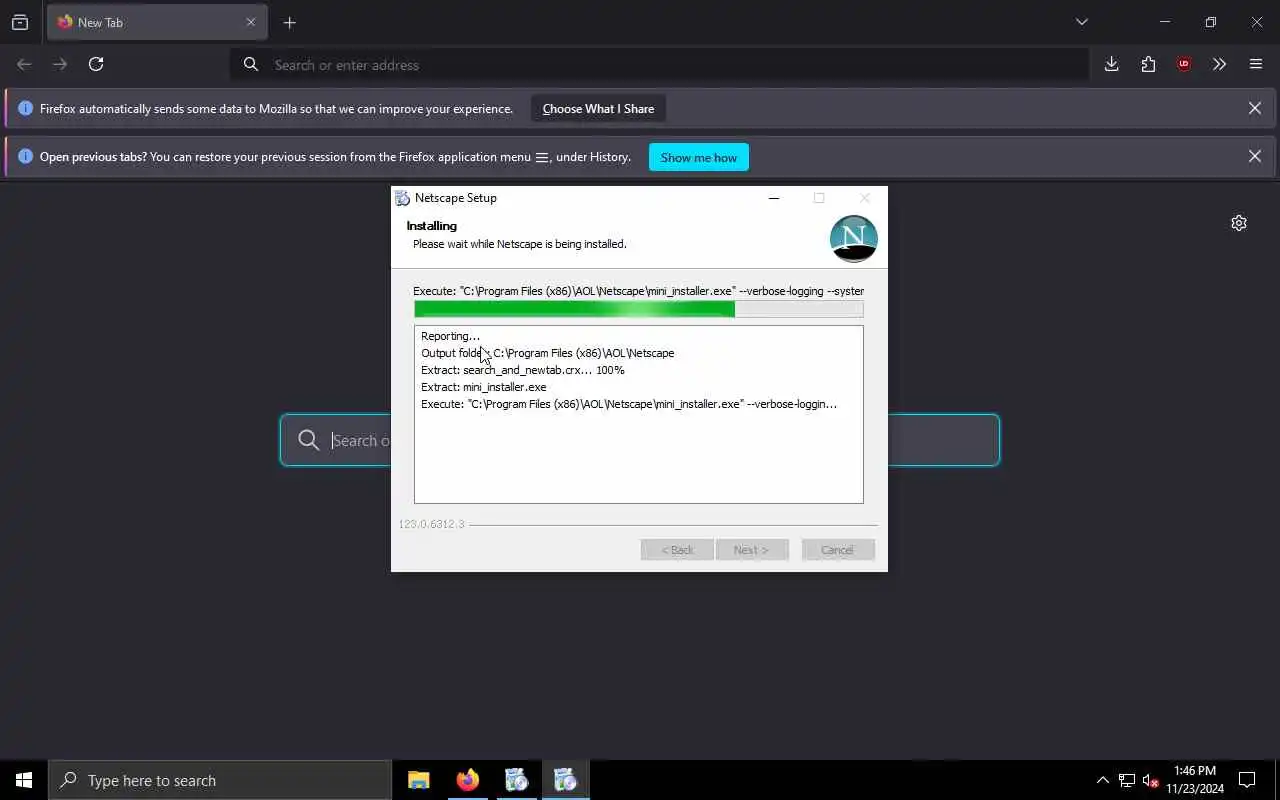The image size is (1280, 800).
Task: Click the info icon on previous tabs notification
Action: (26, 156)
